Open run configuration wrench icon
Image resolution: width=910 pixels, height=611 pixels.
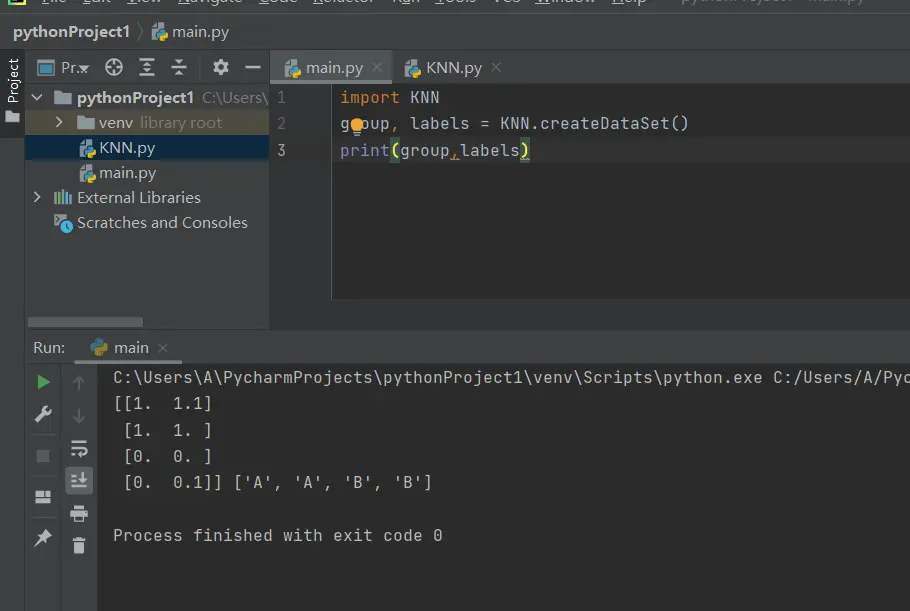pos(43,414)
